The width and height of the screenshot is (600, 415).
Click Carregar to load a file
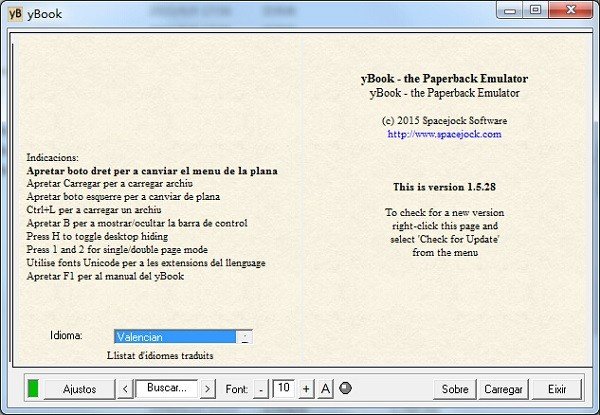tap(503, 389)
